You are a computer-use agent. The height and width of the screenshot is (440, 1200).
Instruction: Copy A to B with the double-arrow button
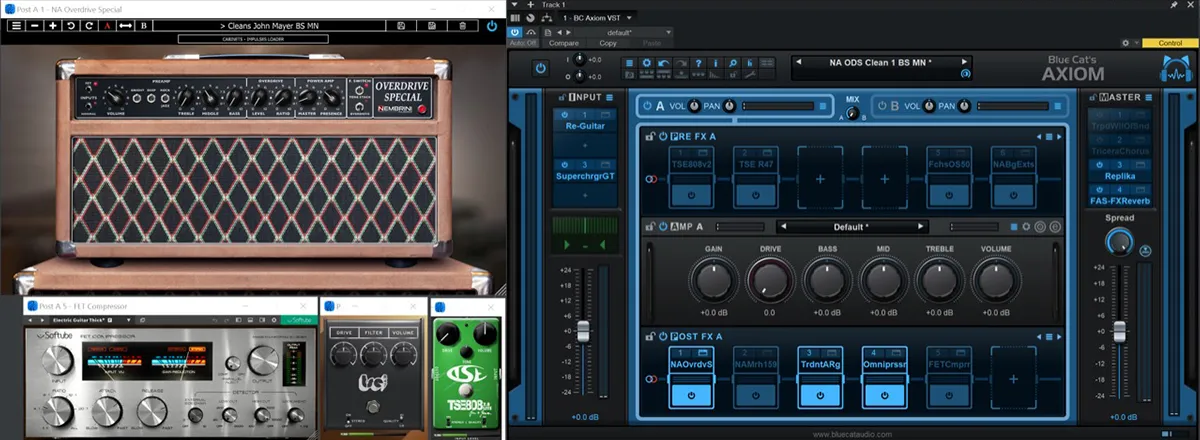click(126, 25)
